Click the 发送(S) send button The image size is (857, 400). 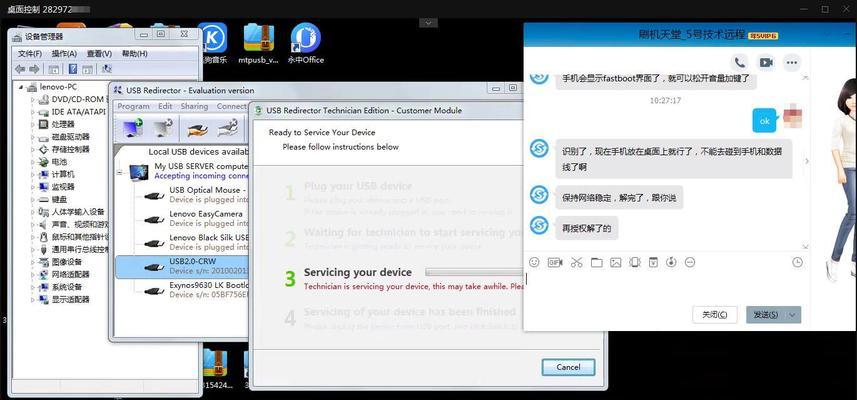click(x=766, y=315)
